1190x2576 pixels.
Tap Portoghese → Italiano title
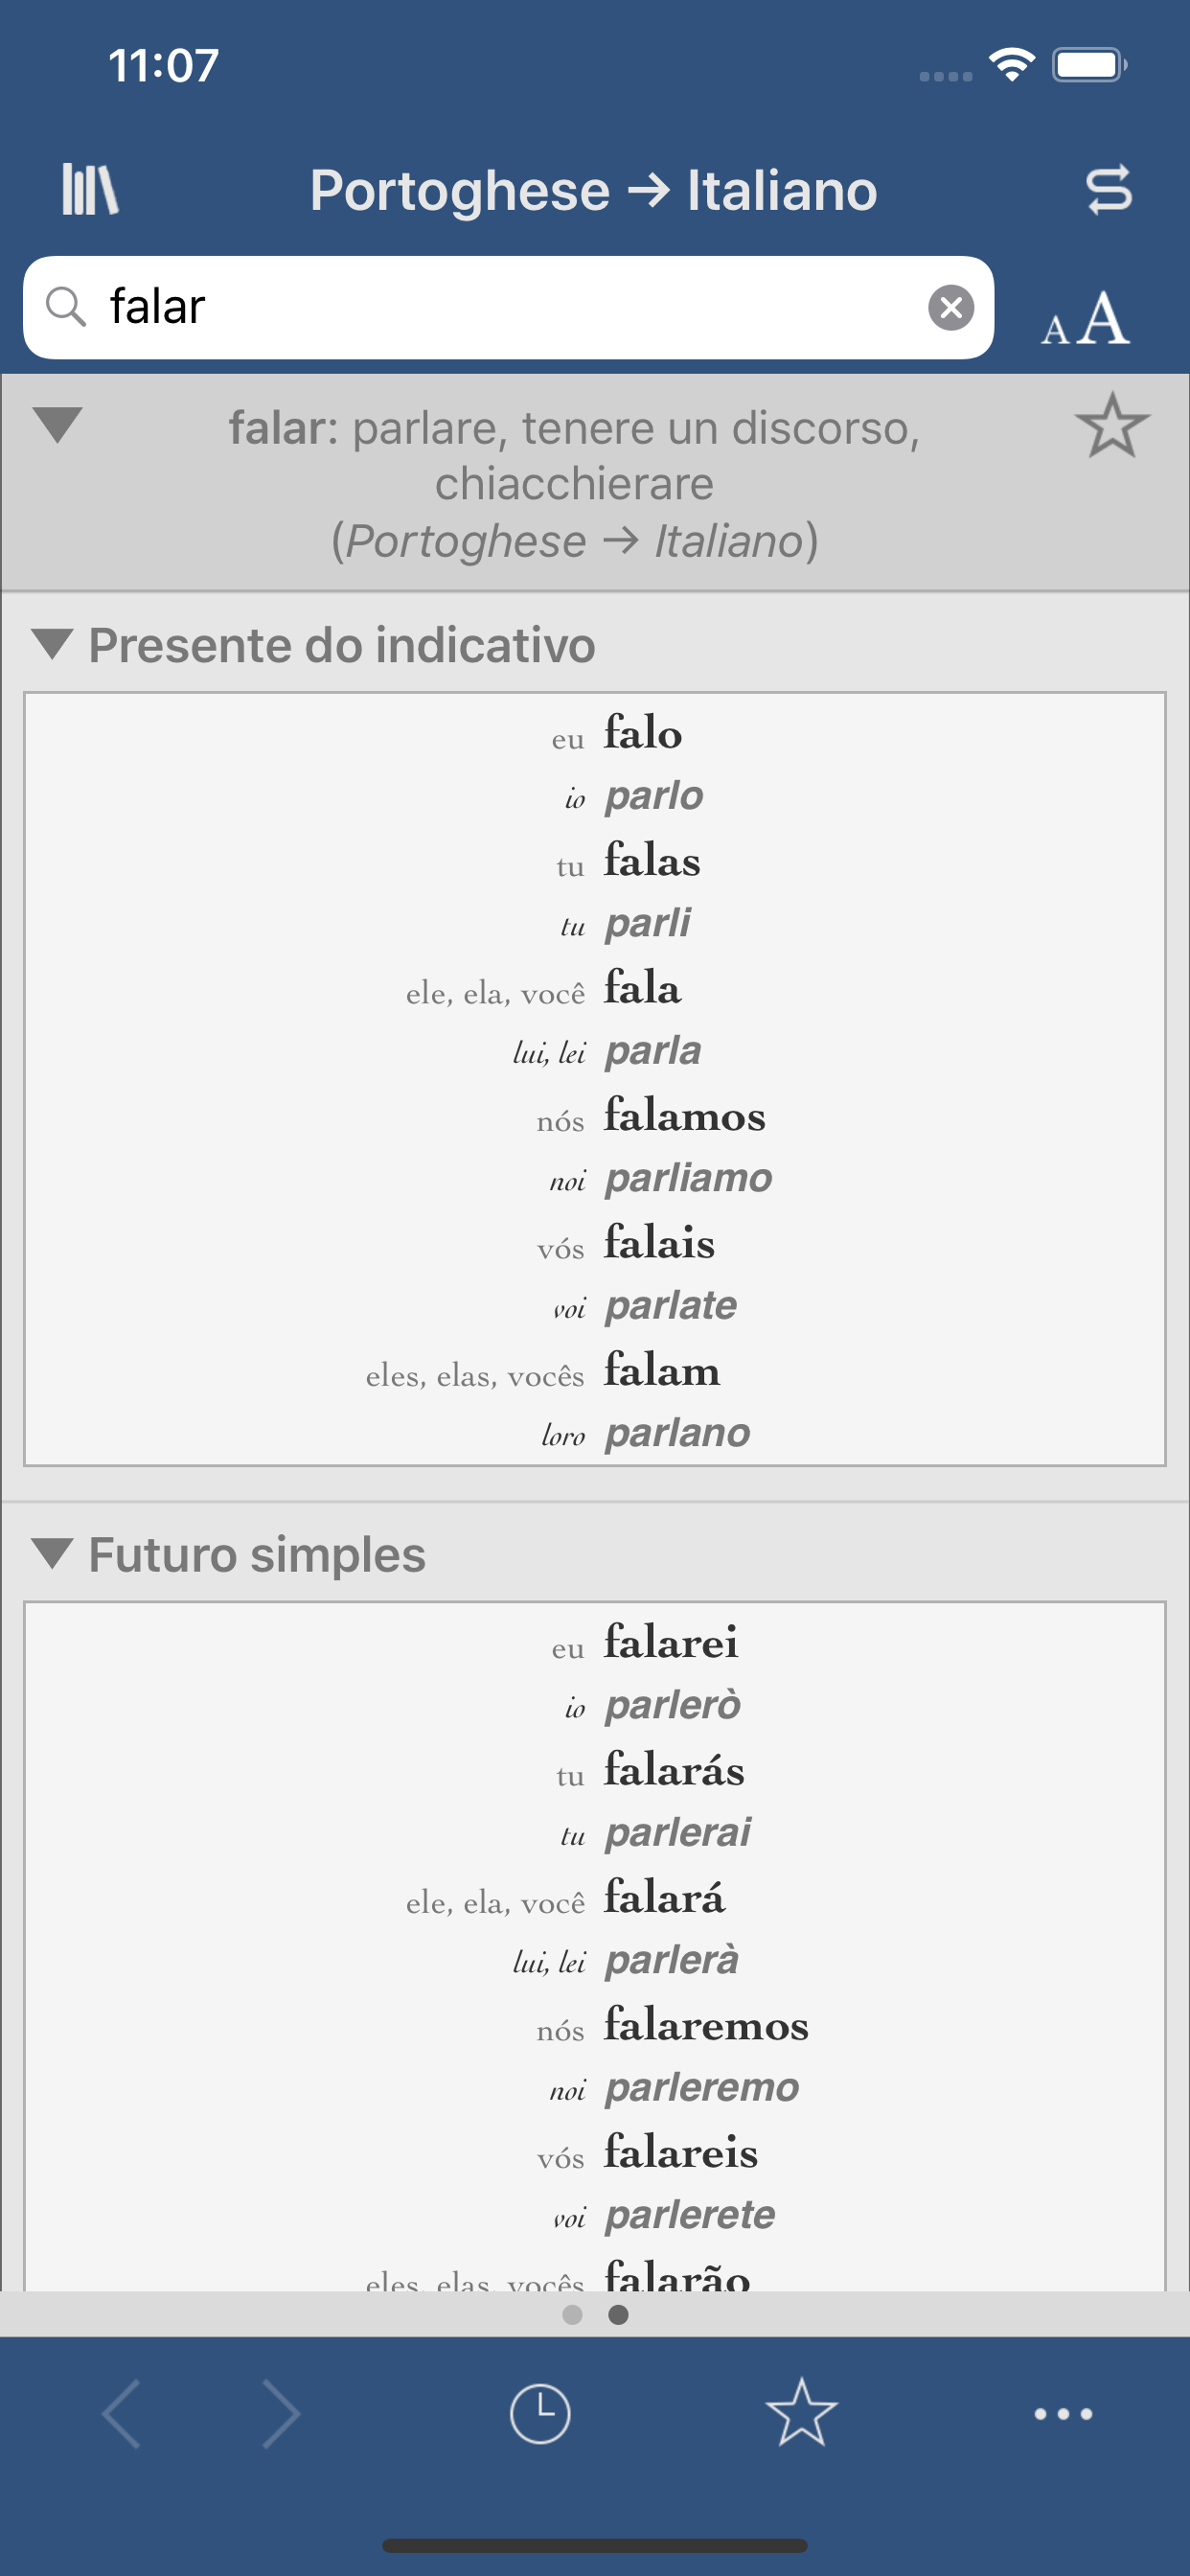(x=593, y=190)
